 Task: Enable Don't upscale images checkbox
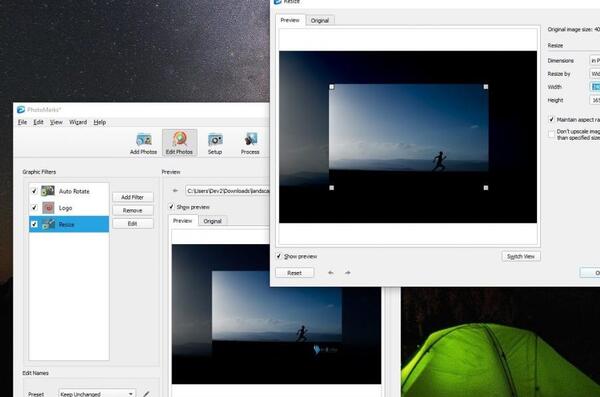551,134
